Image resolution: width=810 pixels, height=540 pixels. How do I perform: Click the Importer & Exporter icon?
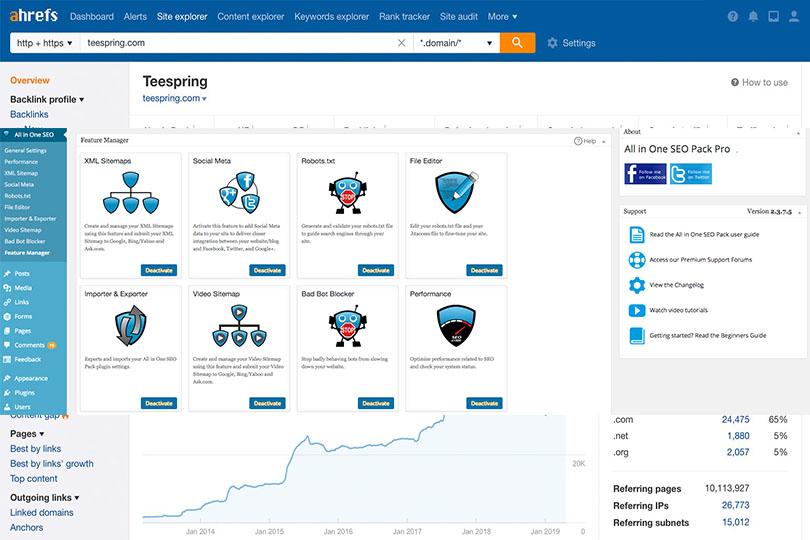click(x=131, y=325)
